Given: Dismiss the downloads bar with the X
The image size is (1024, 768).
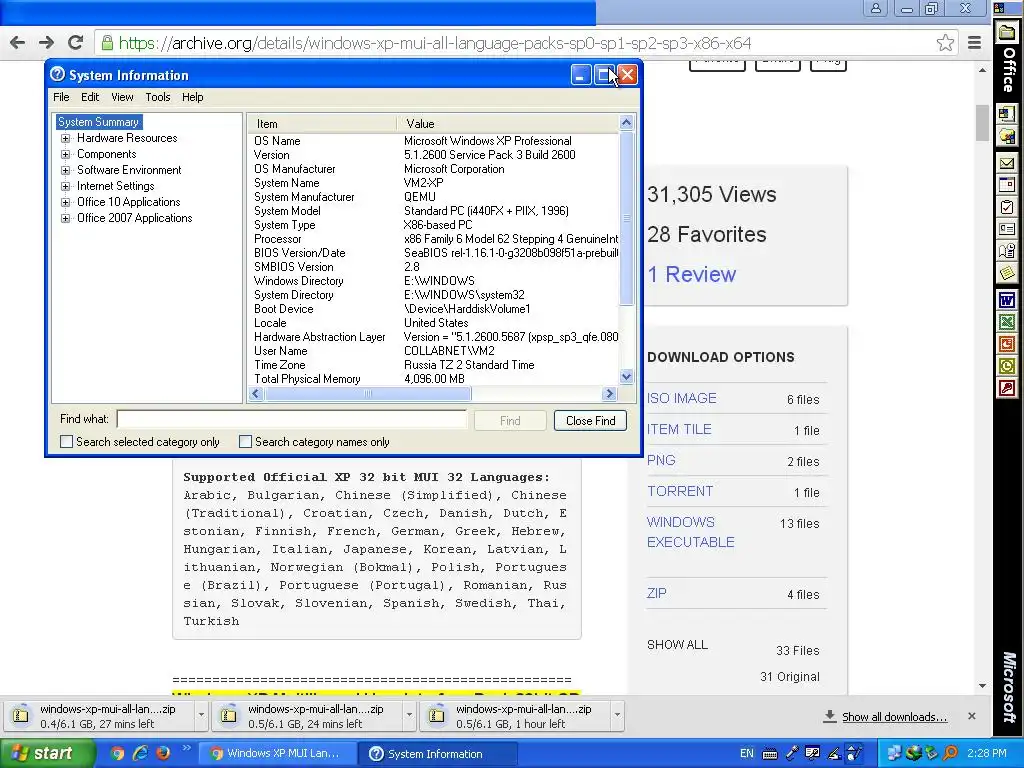Looking at the screenshot, I should (971, 716).
